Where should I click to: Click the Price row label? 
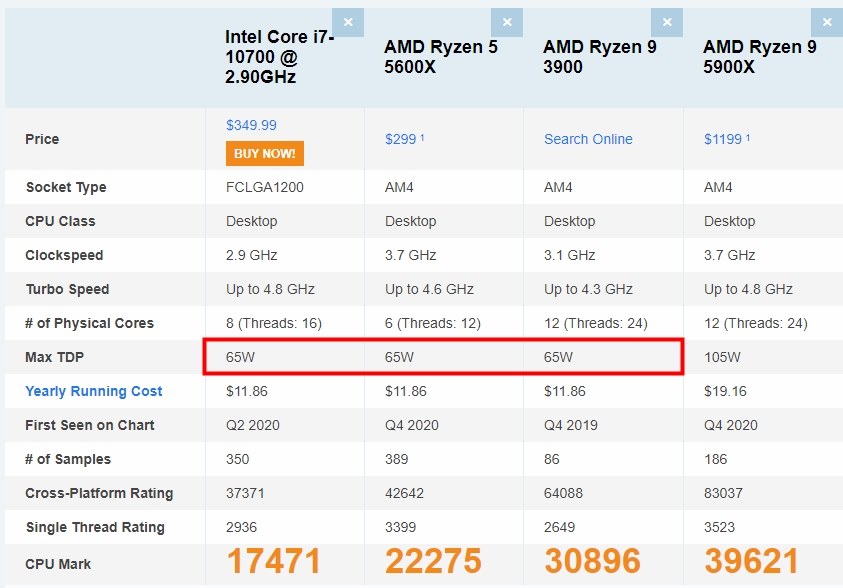click(x=42, y=139)
